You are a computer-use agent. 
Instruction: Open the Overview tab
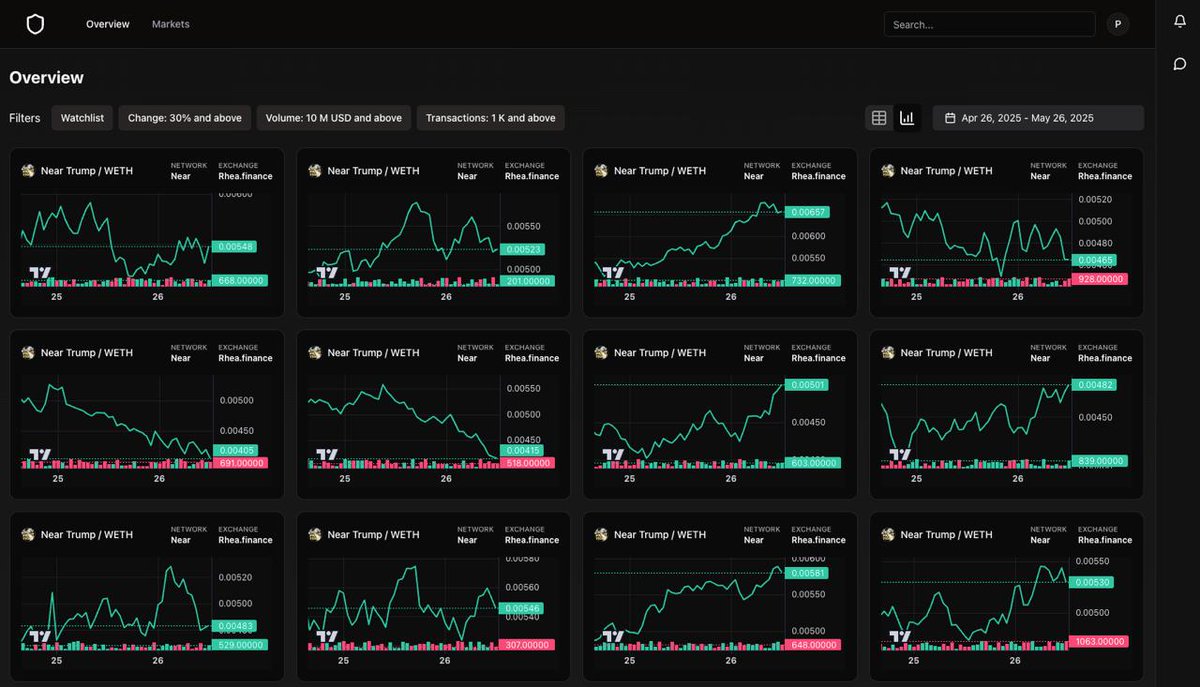(108, 24)
